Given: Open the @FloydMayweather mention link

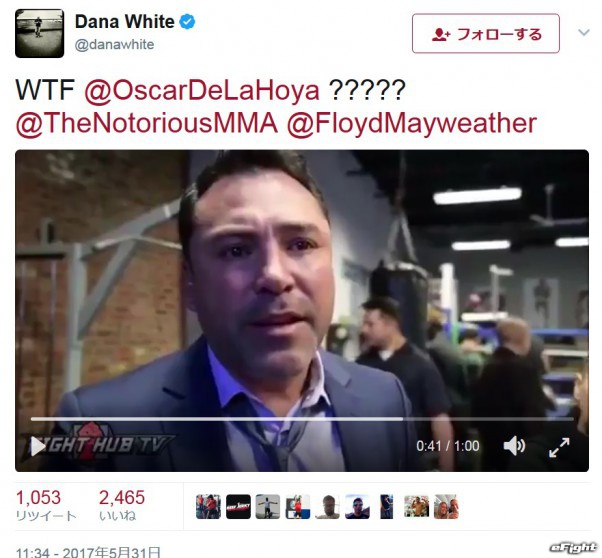Looking at the screenshot, I should [x=412, y=124].
